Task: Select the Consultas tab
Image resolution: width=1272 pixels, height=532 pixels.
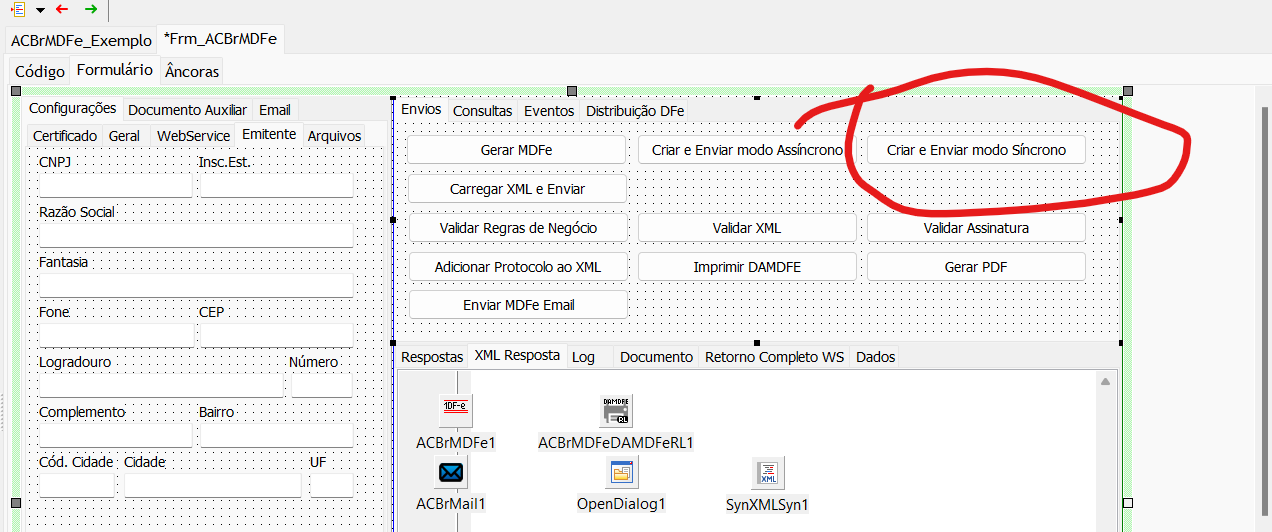Action: [x=483, y=111]
